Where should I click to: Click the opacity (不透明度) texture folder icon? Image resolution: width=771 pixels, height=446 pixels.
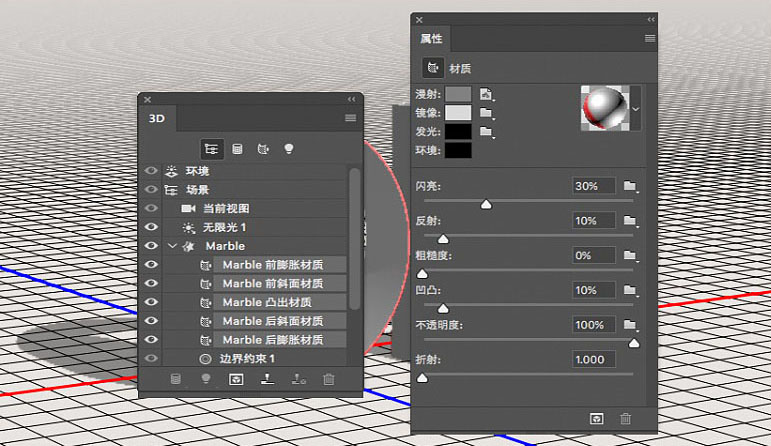click(630, 325)
